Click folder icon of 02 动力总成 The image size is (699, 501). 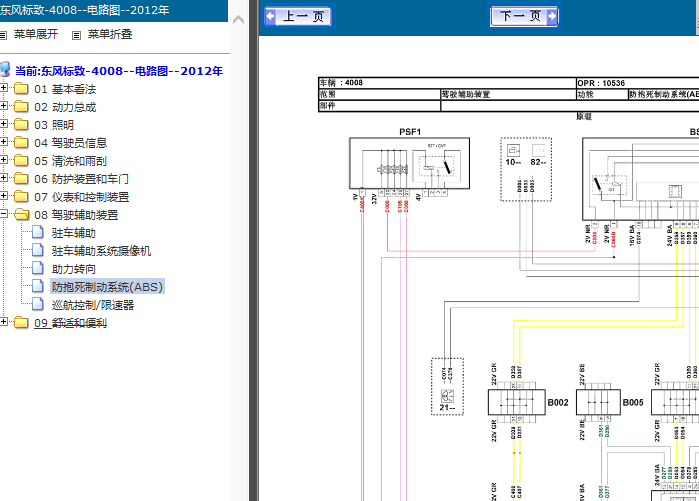click(21, 107)
